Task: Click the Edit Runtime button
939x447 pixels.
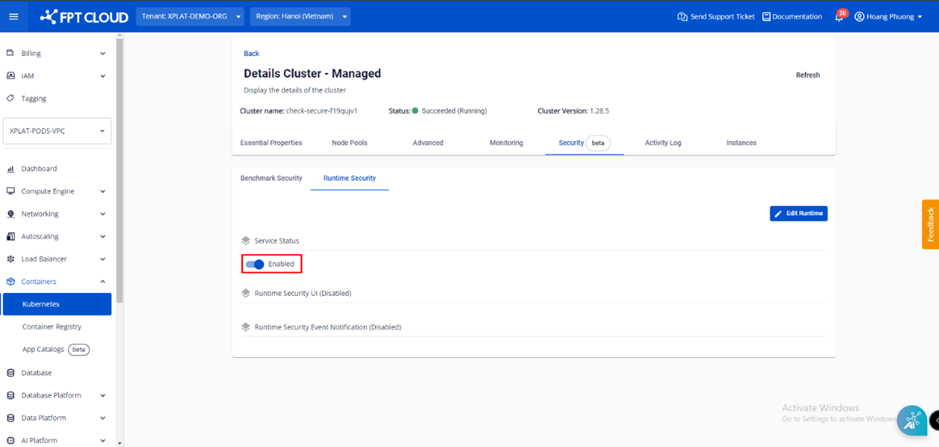Action: (798, 213)
